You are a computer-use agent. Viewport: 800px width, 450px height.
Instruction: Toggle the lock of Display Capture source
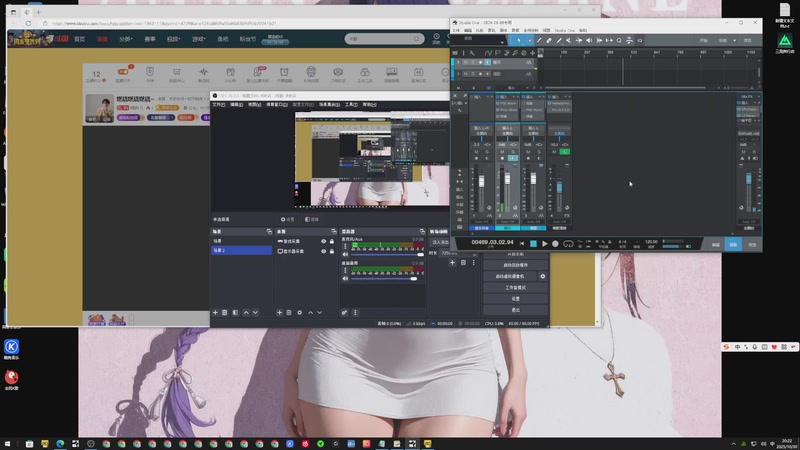tap(332, 252)
